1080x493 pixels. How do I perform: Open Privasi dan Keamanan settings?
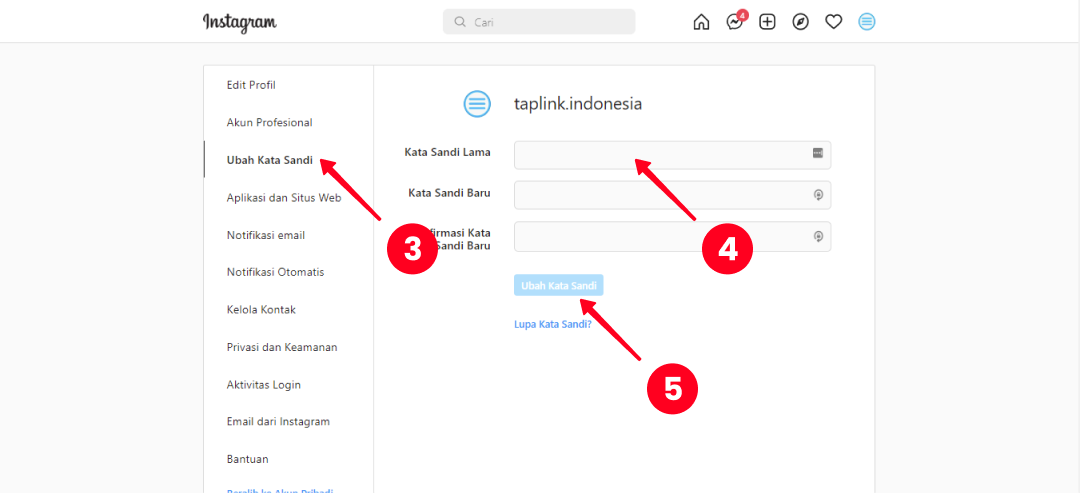(282, 347)
